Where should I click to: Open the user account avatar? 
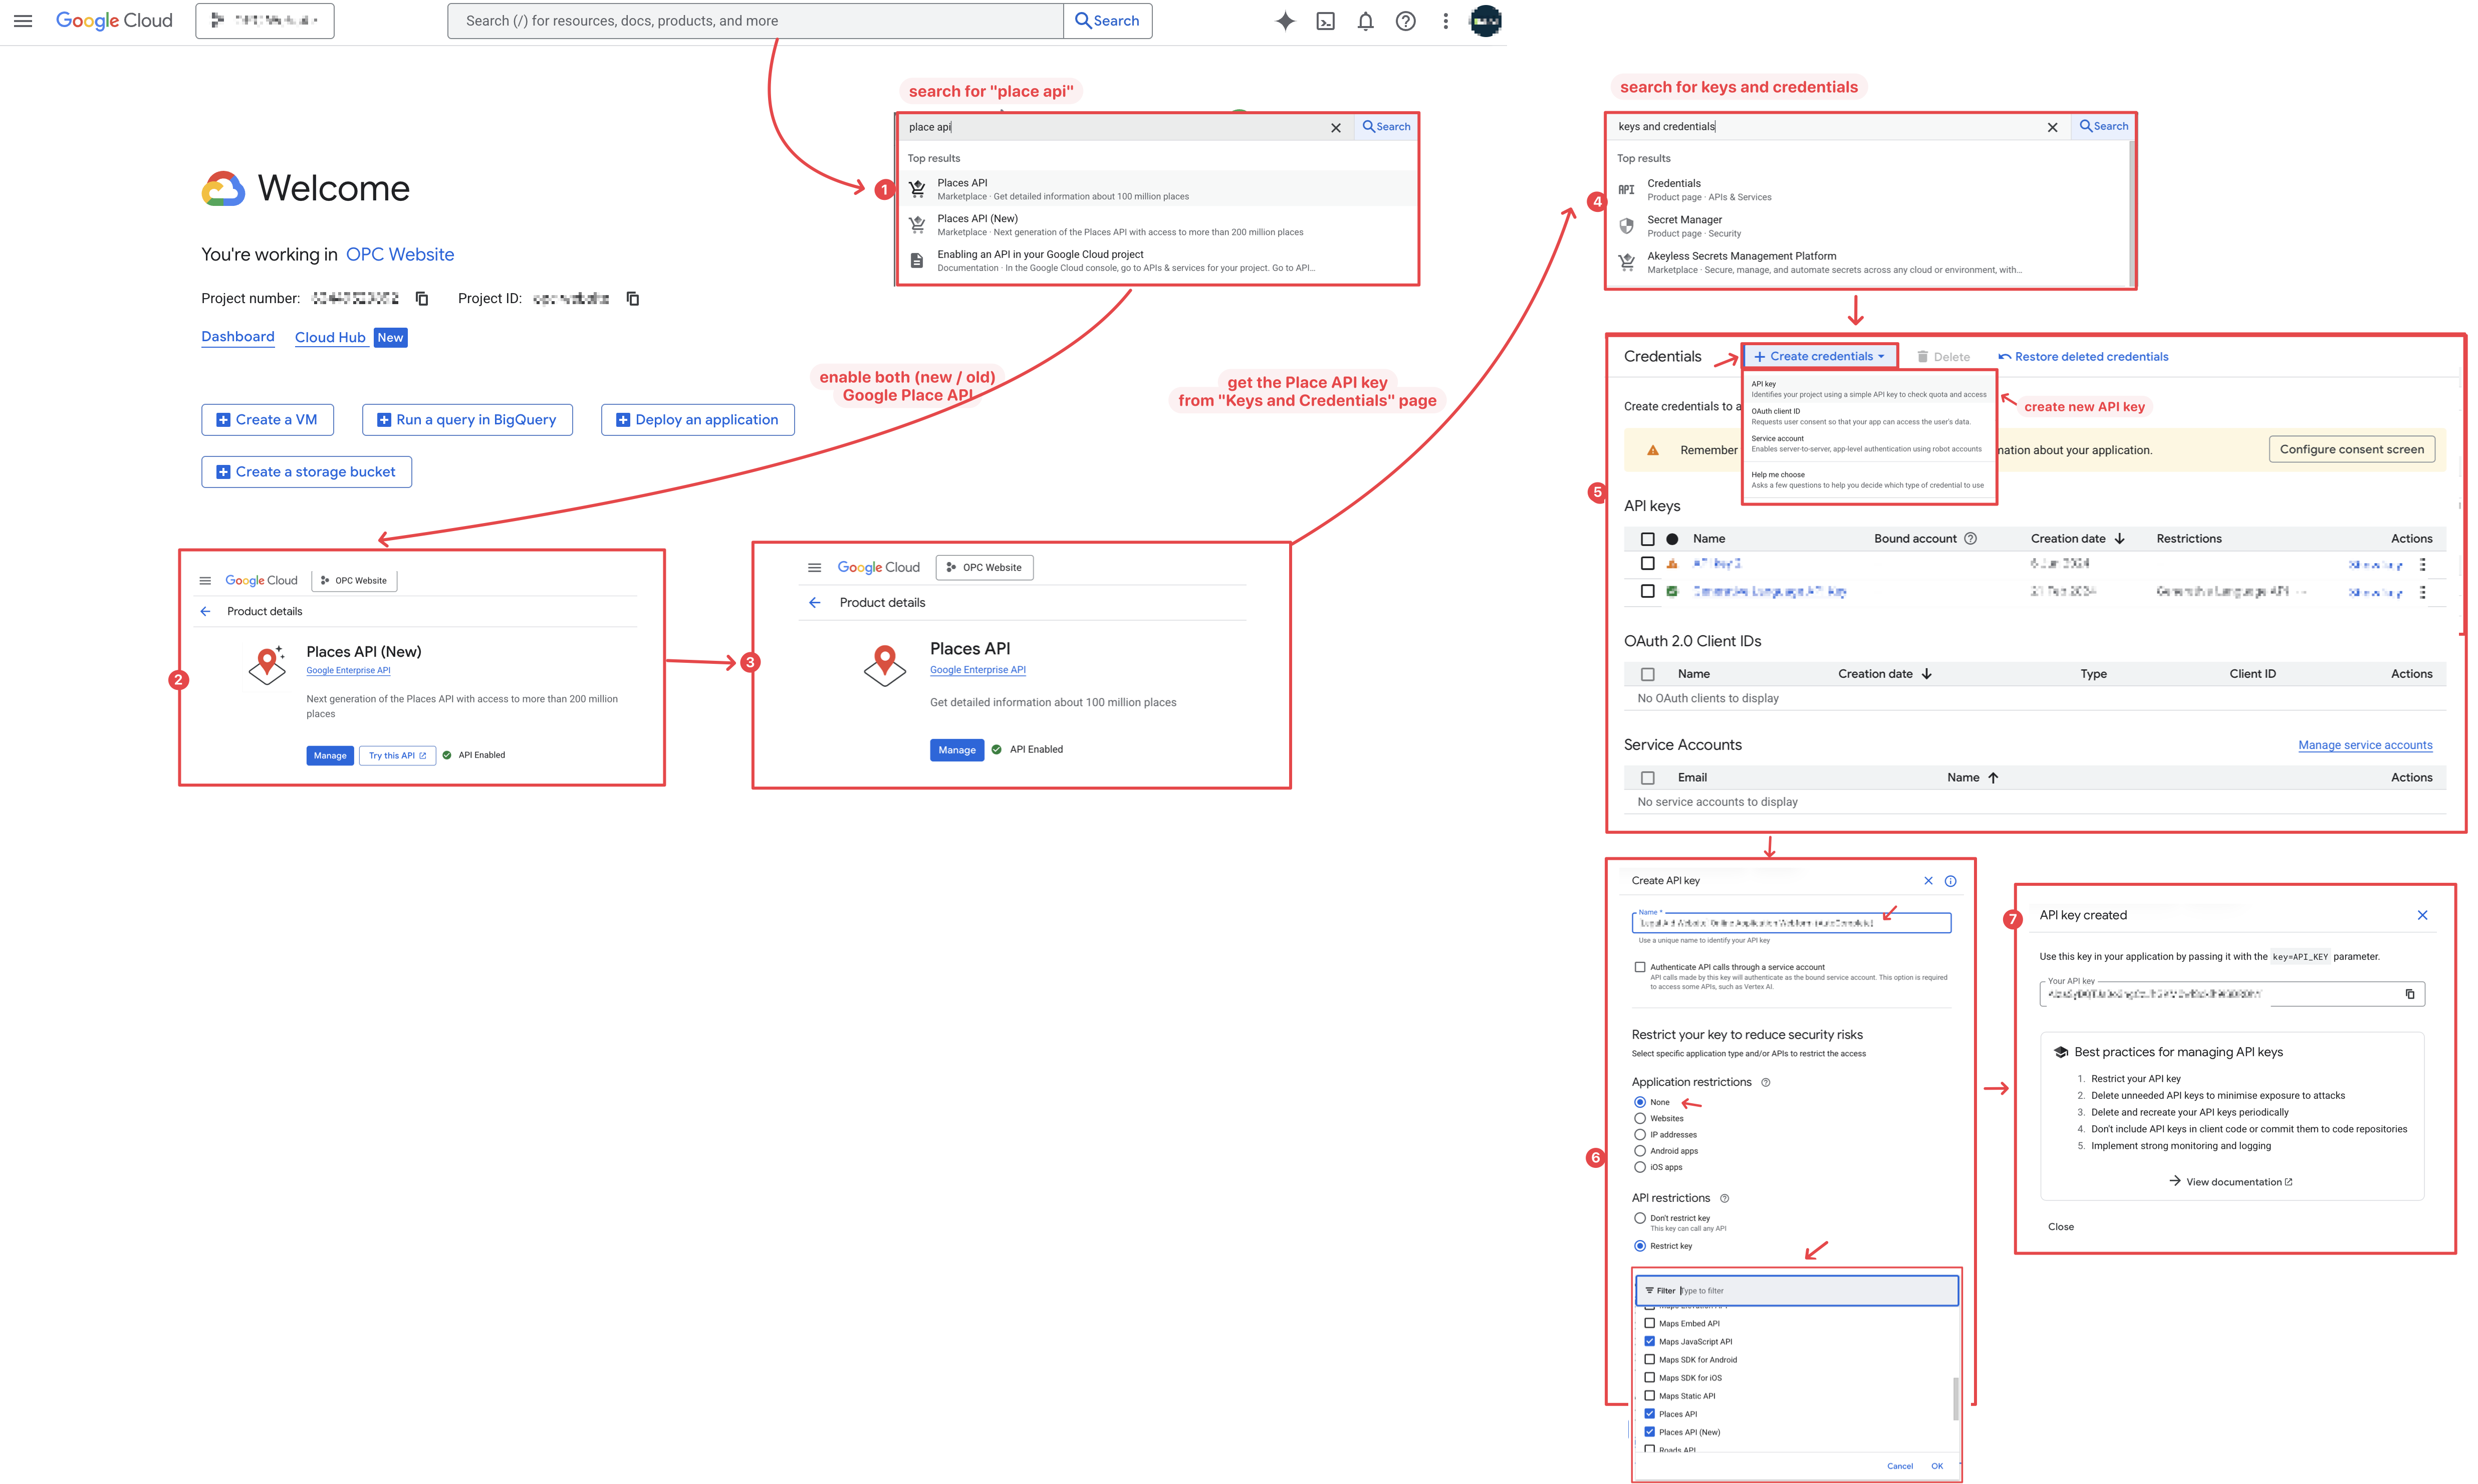point(1485,21)
